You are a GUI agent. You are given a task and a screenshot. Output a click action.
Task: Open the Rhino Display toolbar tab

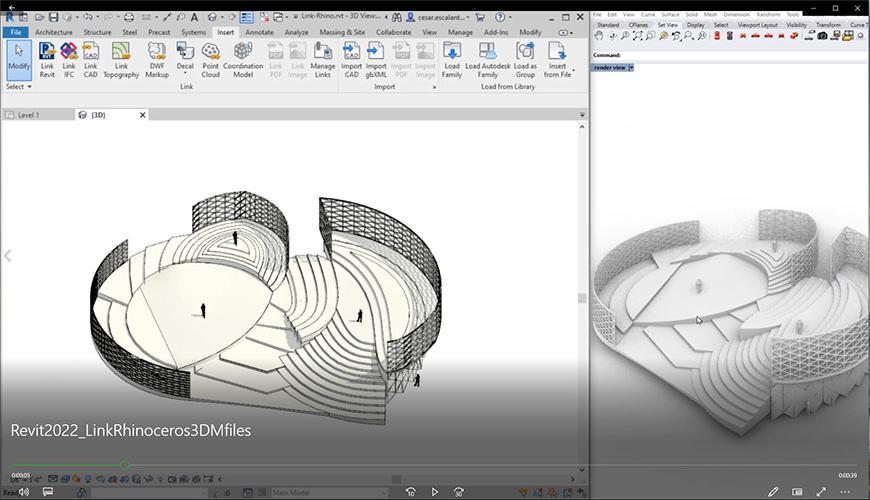695,25
